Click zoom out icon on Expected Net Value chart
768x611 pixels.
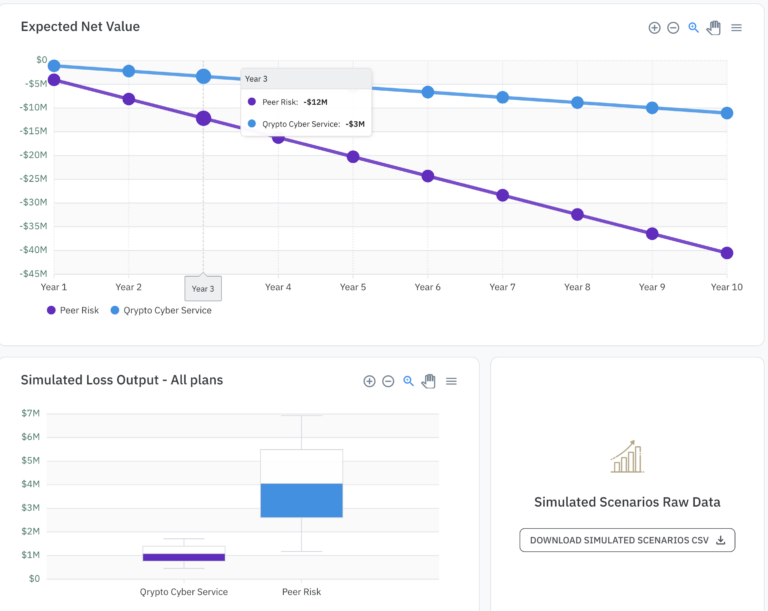point(673,28)
